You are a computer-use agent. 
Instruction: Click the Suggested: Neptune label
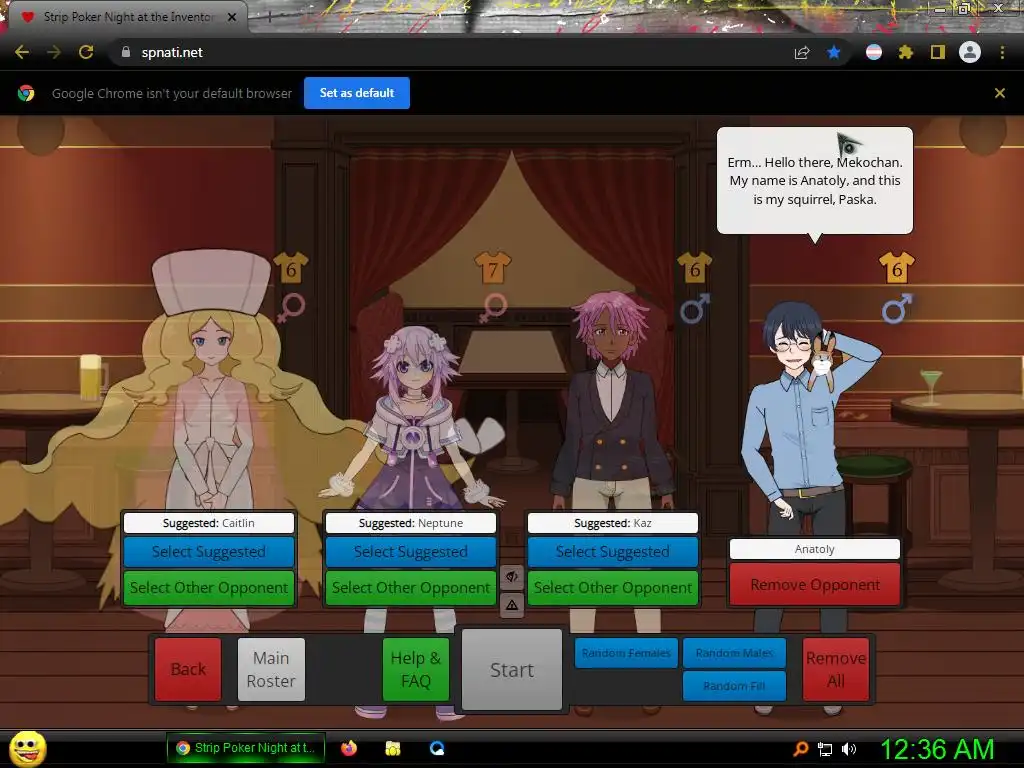coord(411,523)
